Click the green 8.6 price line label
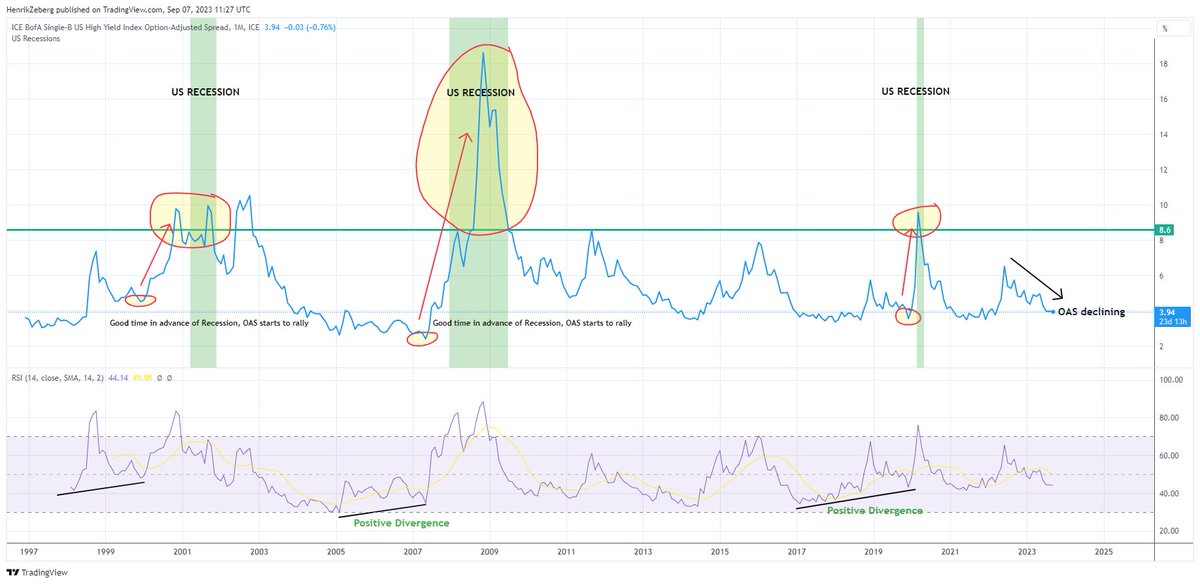 click(x=1164, y=230)
